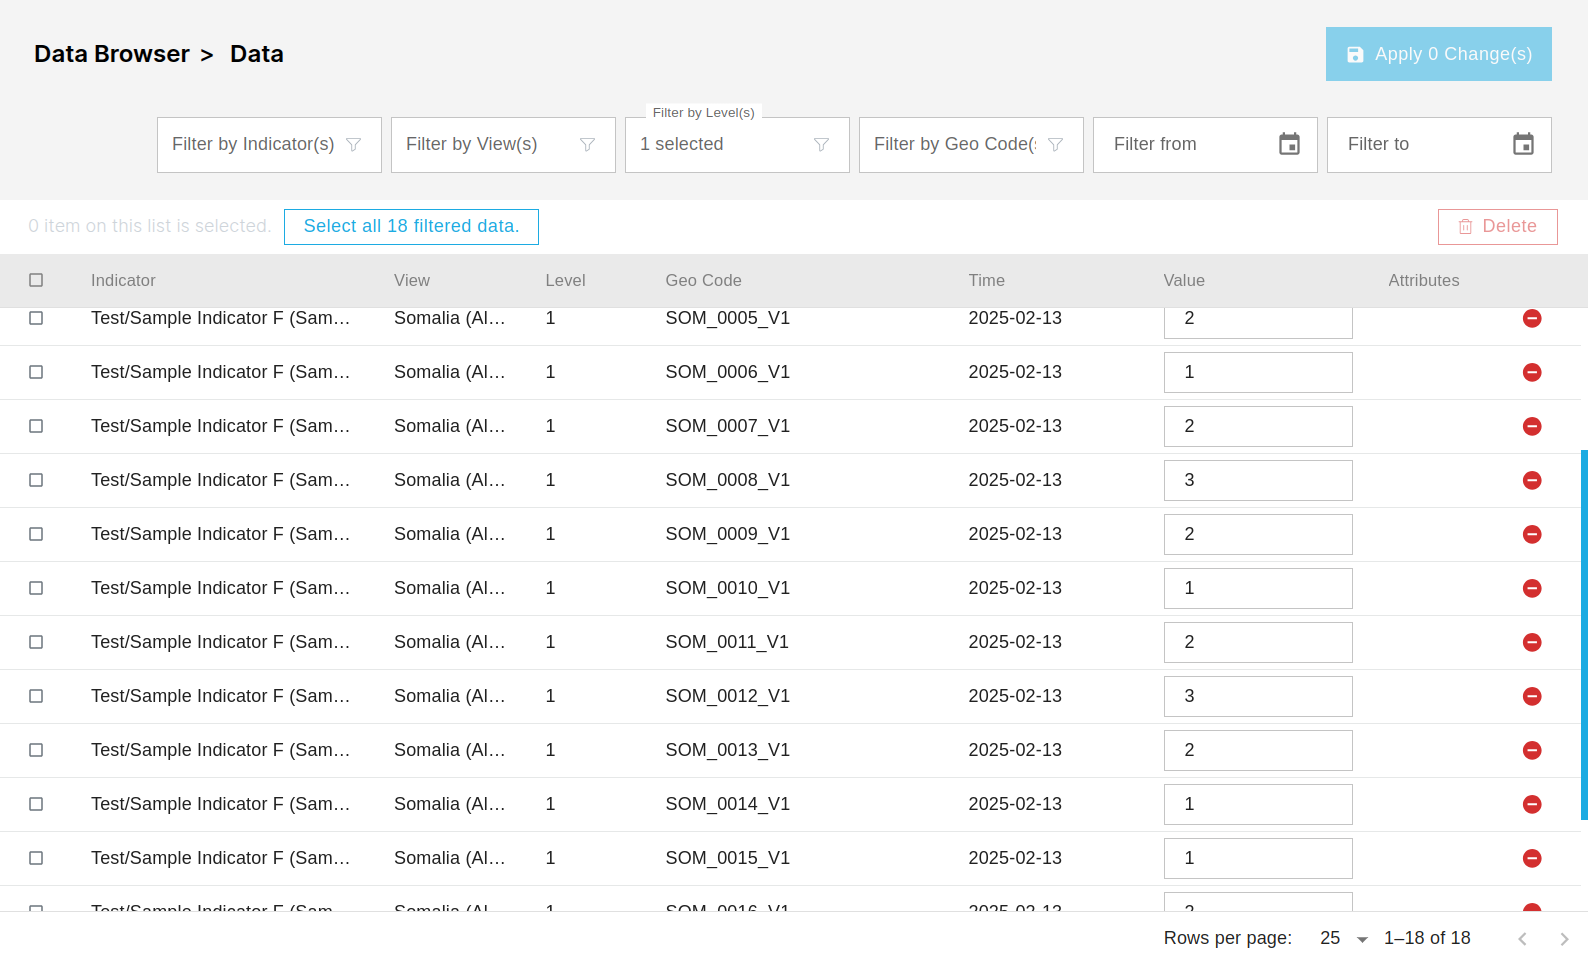Click the vertical table scrollbar
Screen dimensions: 1588x965
[1584, 635]
